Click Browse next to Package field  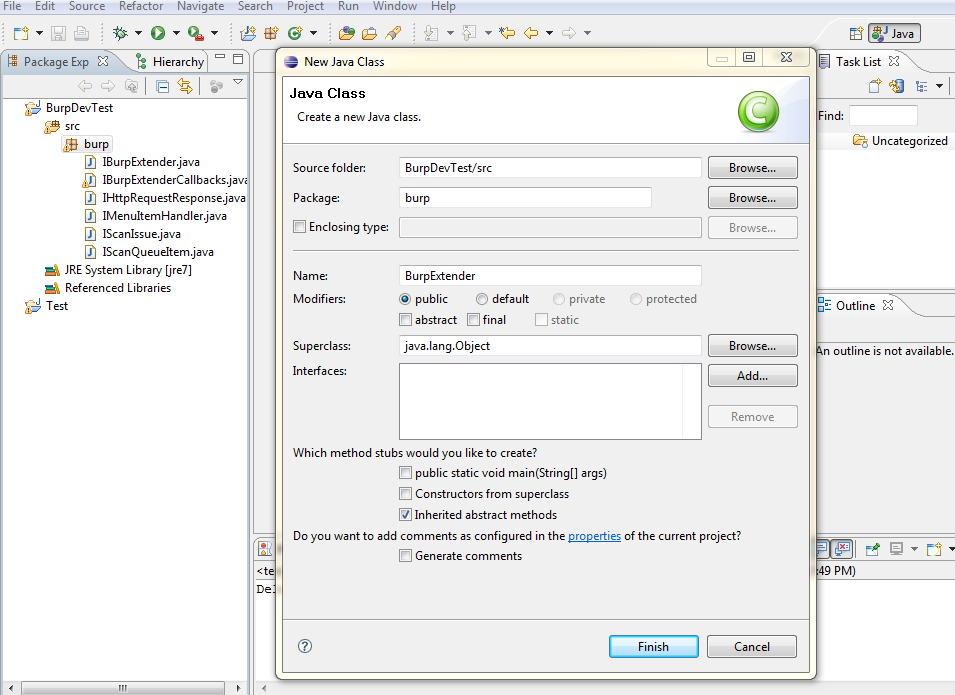[x=752, y=198]
